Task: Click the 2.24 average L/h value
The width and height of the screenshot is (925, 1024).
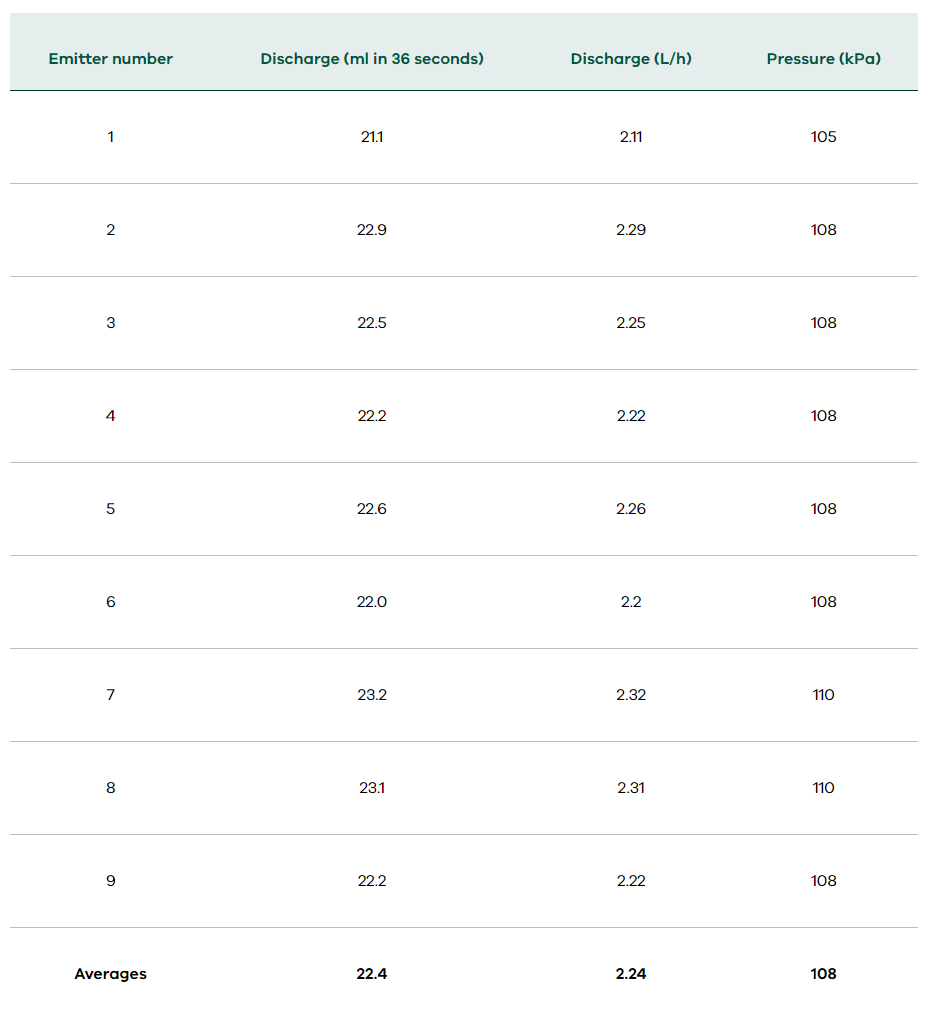Action: click(x=631, y=974)
